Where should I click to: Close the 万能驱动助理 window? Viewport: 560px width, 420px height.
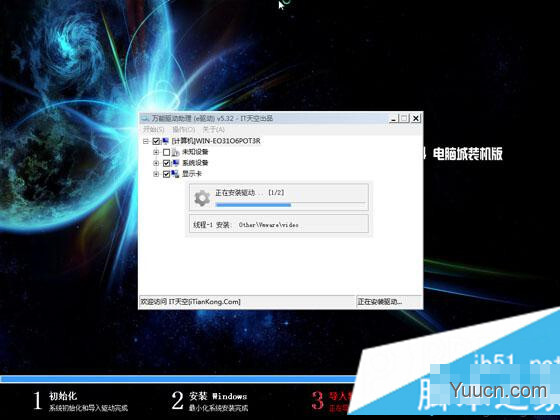[x=416, y=118]
